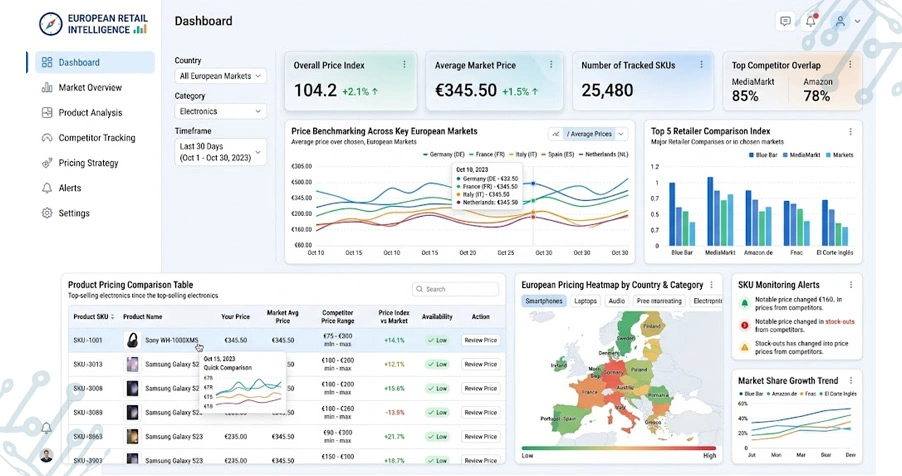
Task: Toggle Amazon.de legend in growth trend
Action: (x=782, y=394)
